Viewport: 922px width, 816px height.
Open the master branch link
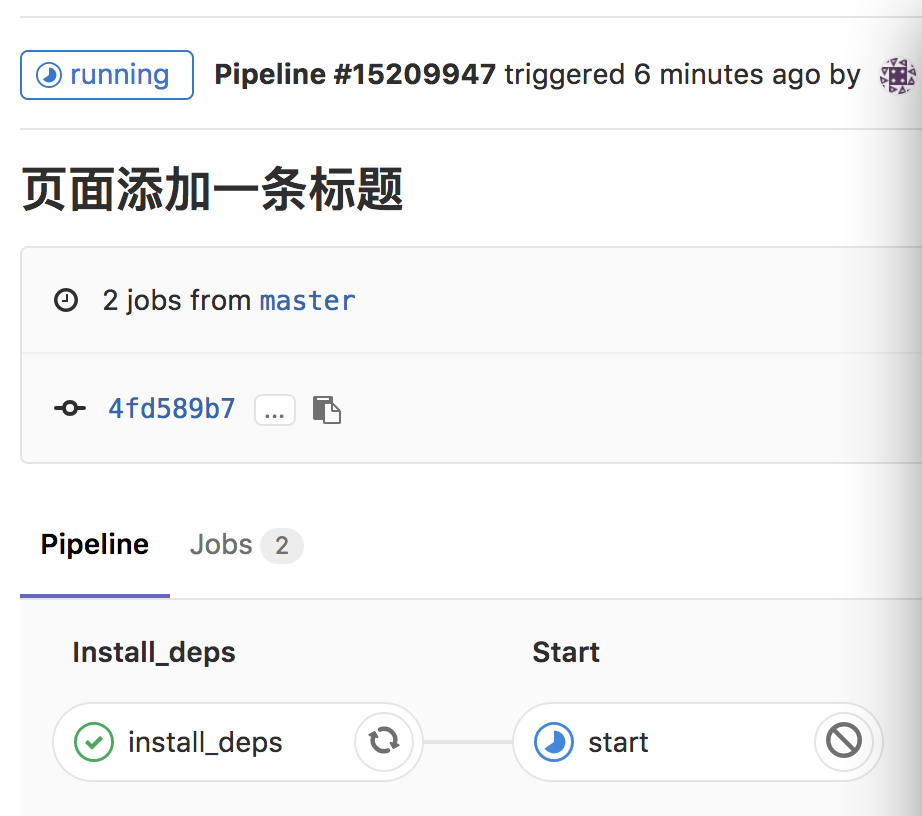click(307, 300)
